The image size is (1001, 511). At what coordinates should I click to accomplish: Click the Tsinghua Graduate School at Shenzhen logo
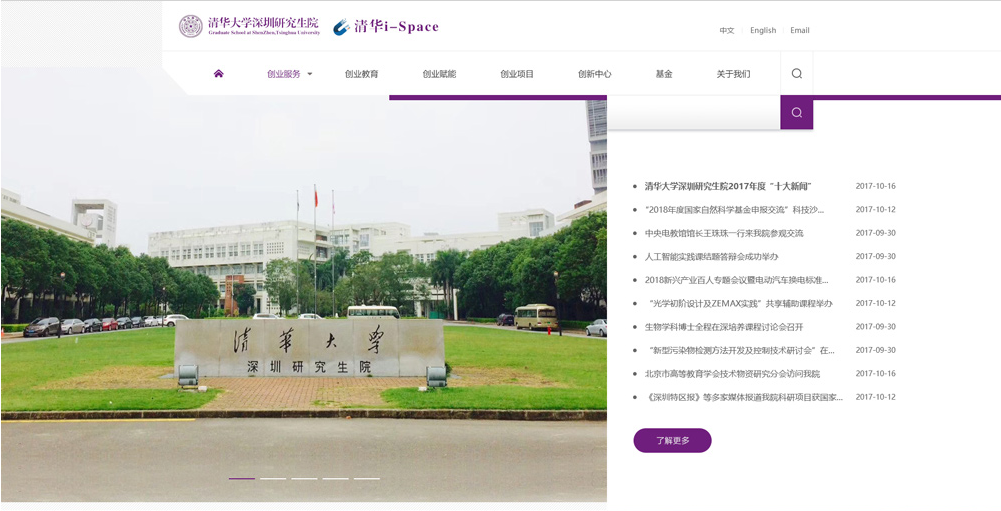(x=250, y=27)
